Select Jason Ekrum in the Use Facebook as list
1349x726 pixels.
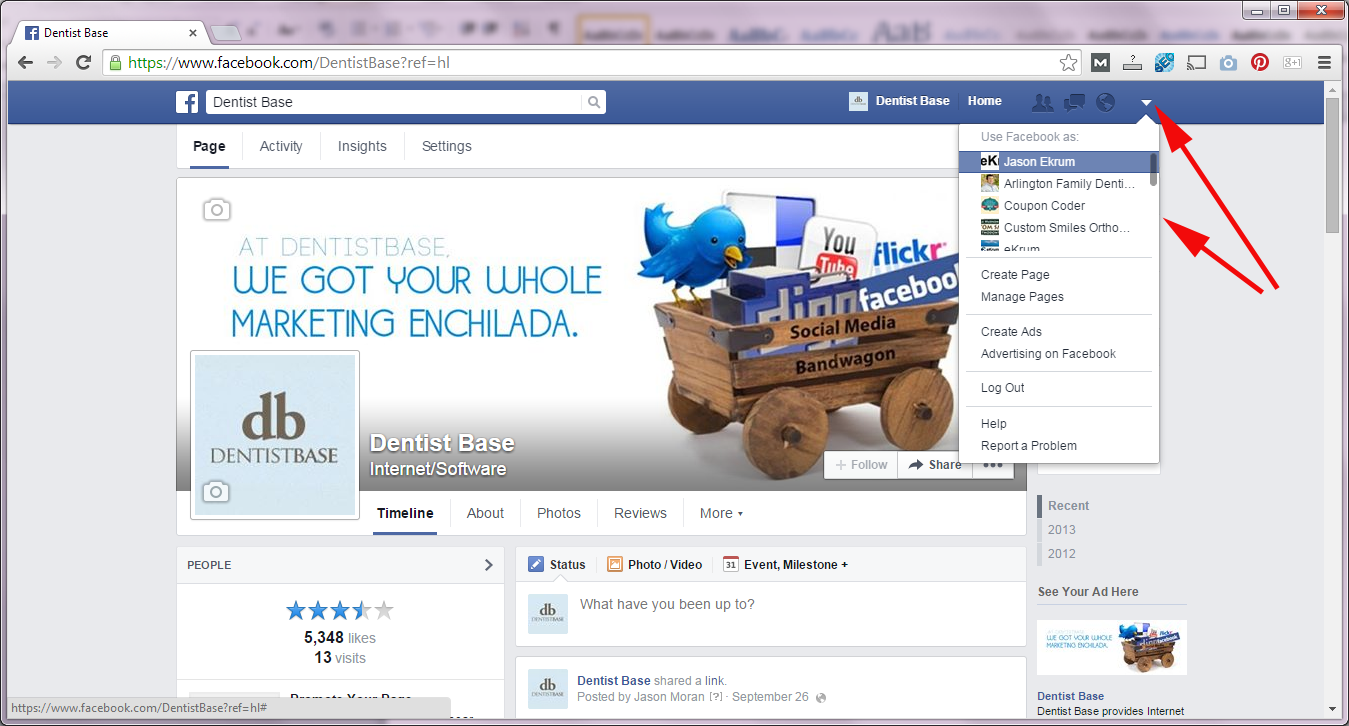[x=1054, y=161]
